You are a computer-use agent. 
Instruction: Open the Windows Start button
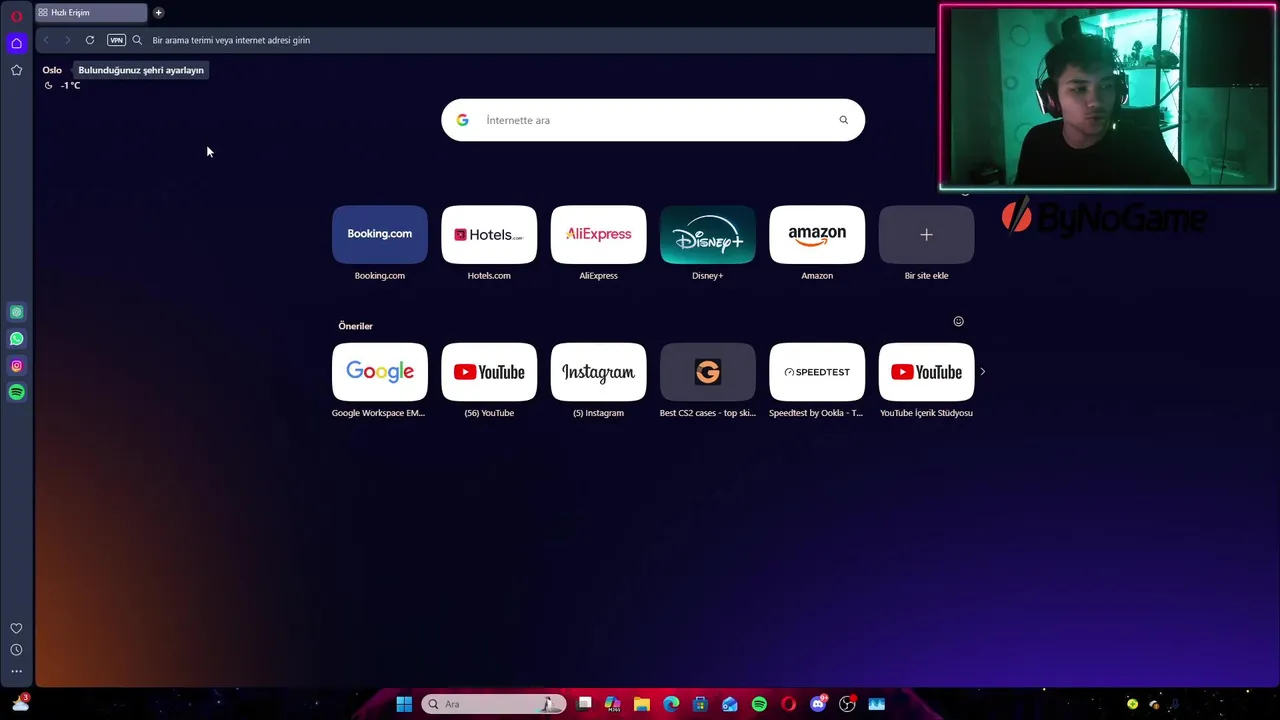[404, 704]
